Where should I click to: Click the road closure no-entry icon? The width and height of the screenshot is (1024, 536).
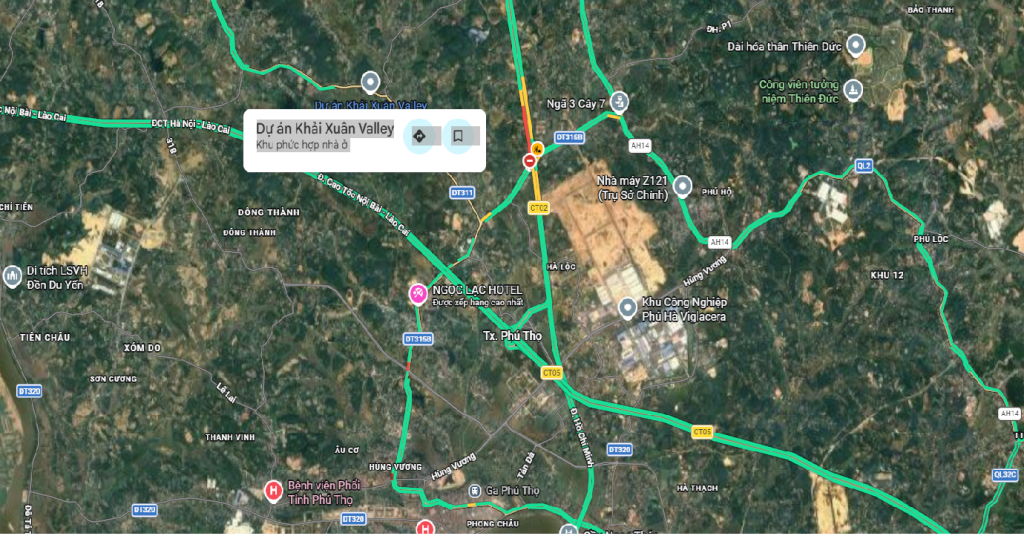pyautogui.click(x=530, y=160)
